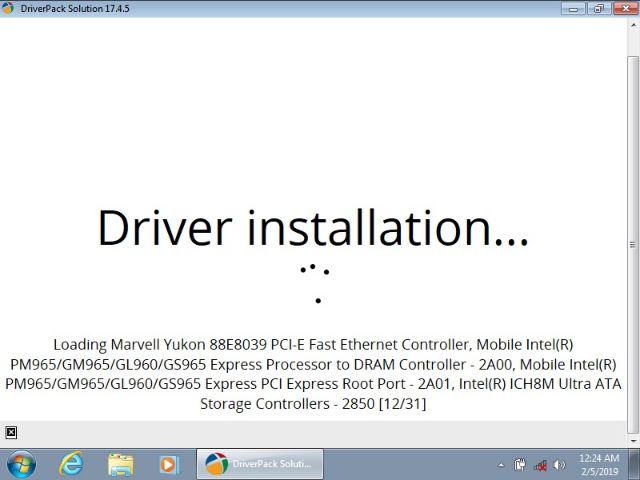Open Internet Explorer from the taskbar
The height and width of the screenshot is (480, 640).
pyautogui.click(x=71, y=464)
